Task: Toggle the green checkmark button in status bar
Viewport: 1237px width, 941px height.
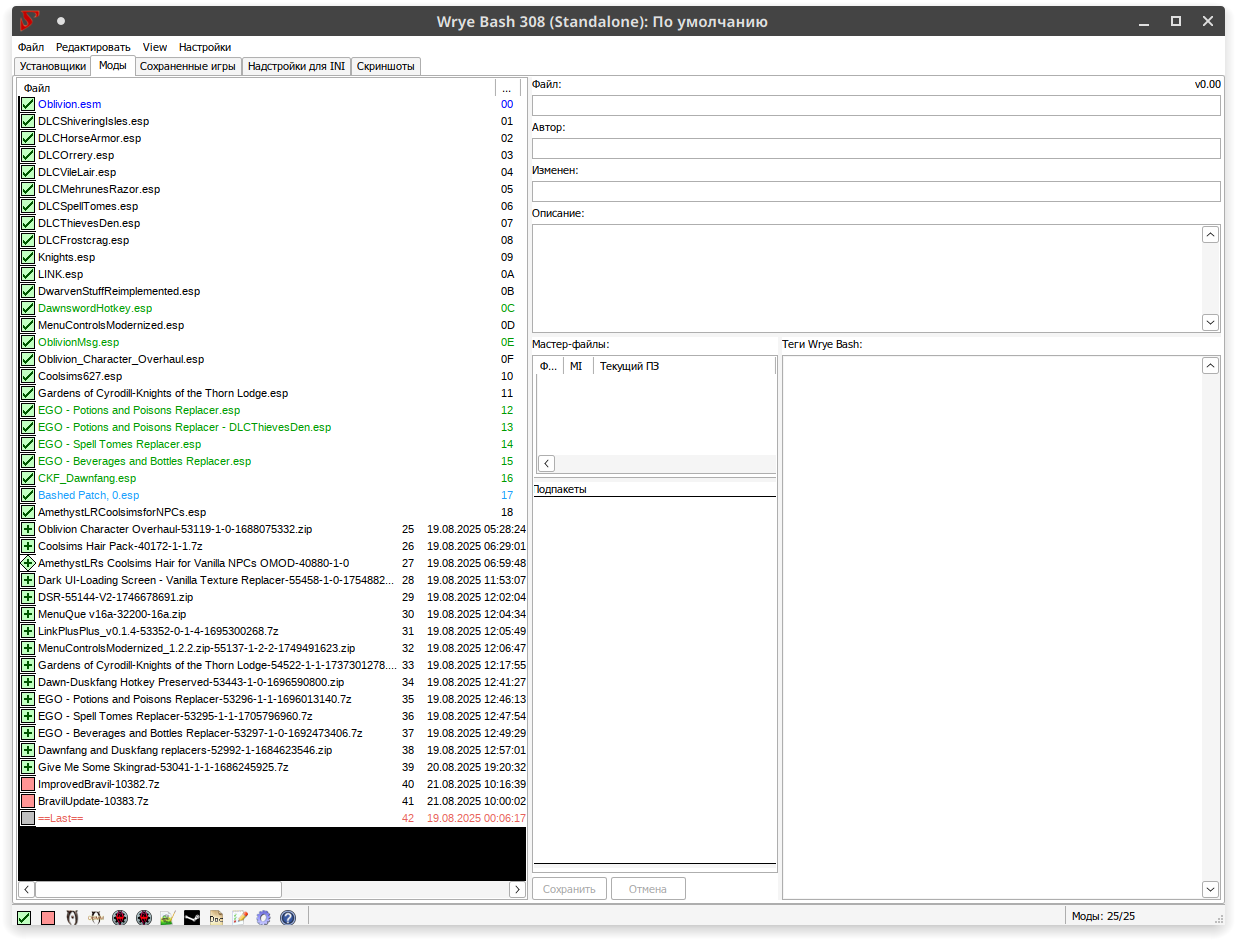Action: [x=24, y=917]
